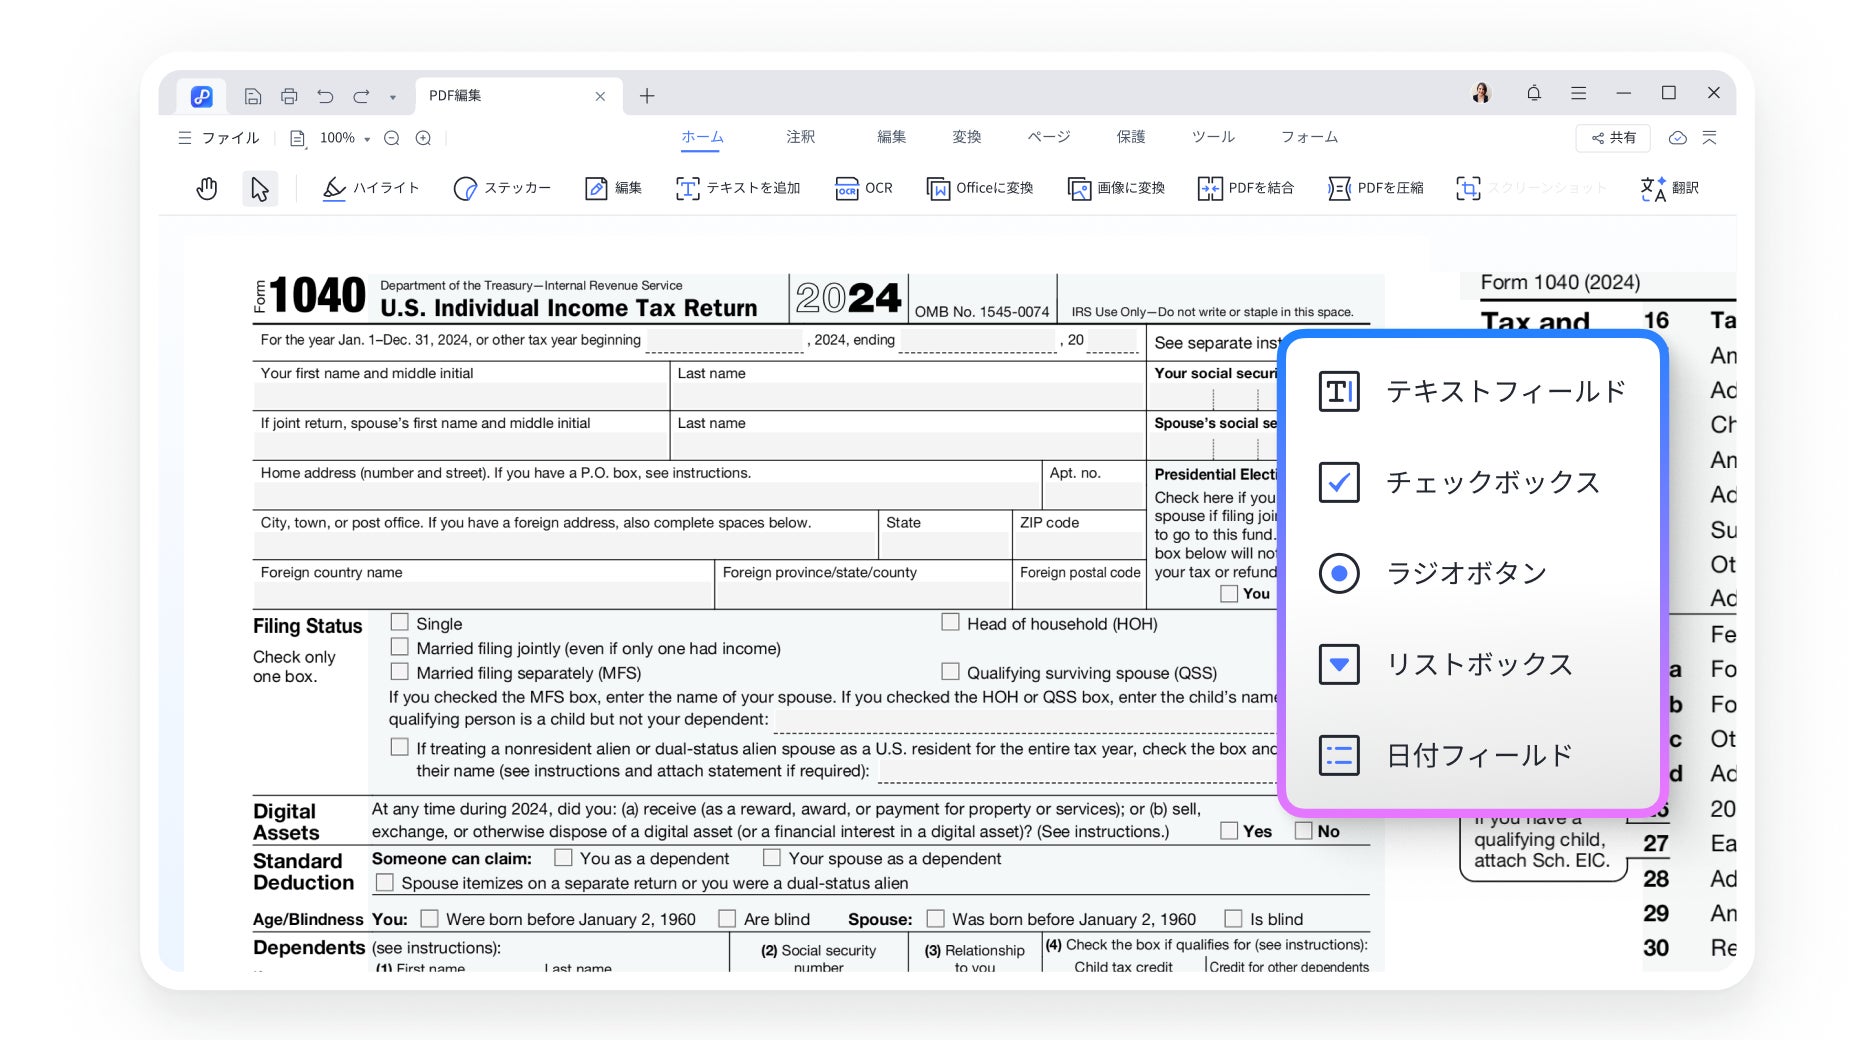Screen dimensions: 1876x1040
Task: Click the PDFelement app logo icon
Action: point(202,96)
